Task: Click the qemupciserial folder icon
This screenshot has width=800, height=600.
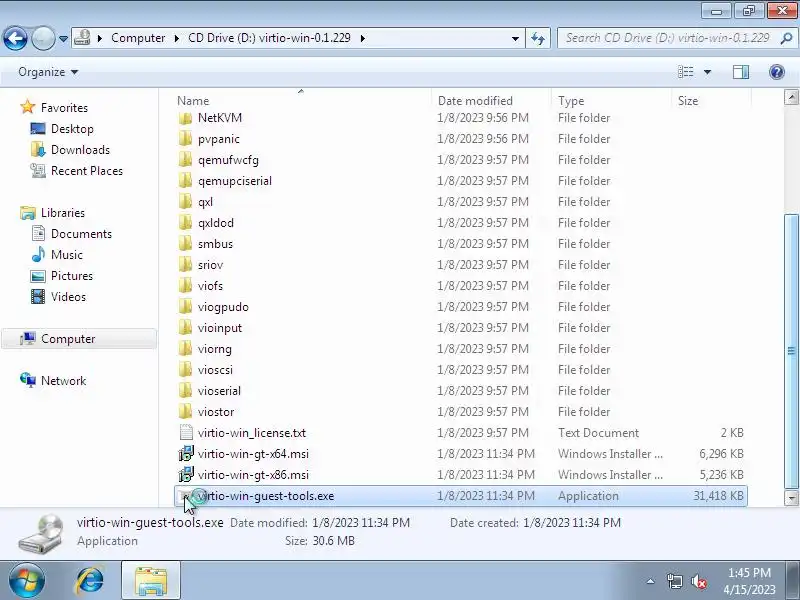Action: tap(186, 181)
